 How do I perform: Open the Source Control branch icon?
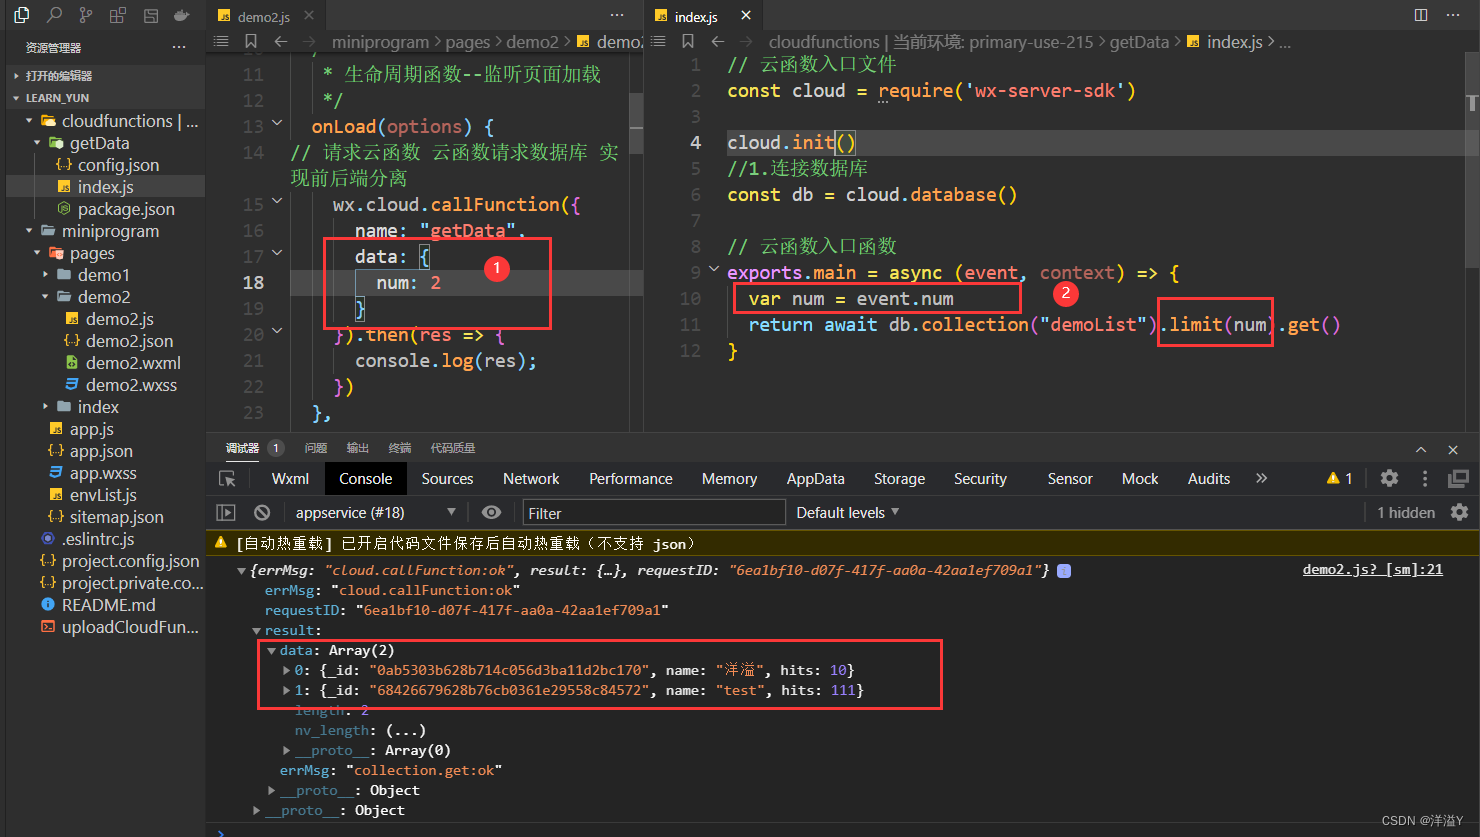click(86, 15)
